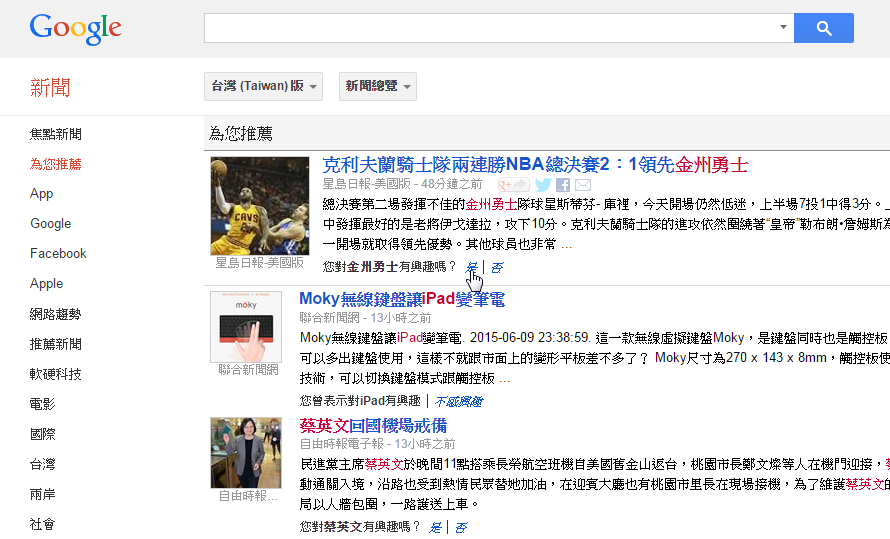Answer 否 for 蔡英文 interest
The height and width of the screenshot is (539, 890).
tap(461, 528)
